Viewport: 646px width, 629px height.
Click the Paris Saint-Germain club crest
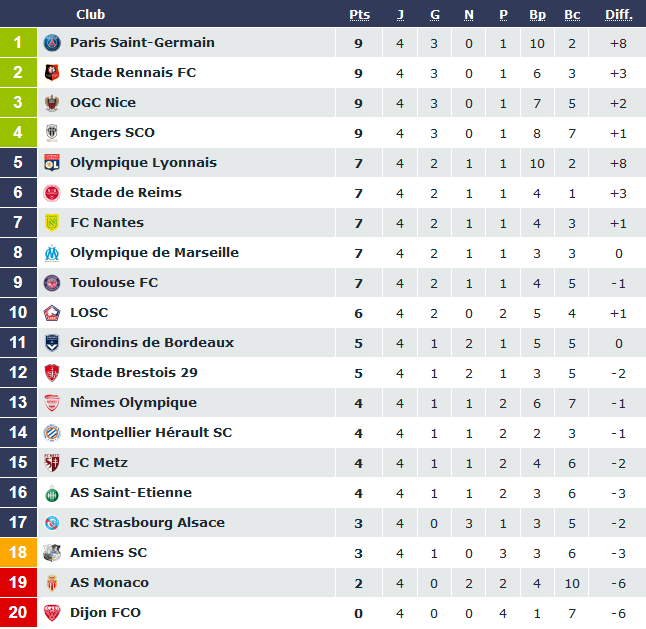pos(52,43)
